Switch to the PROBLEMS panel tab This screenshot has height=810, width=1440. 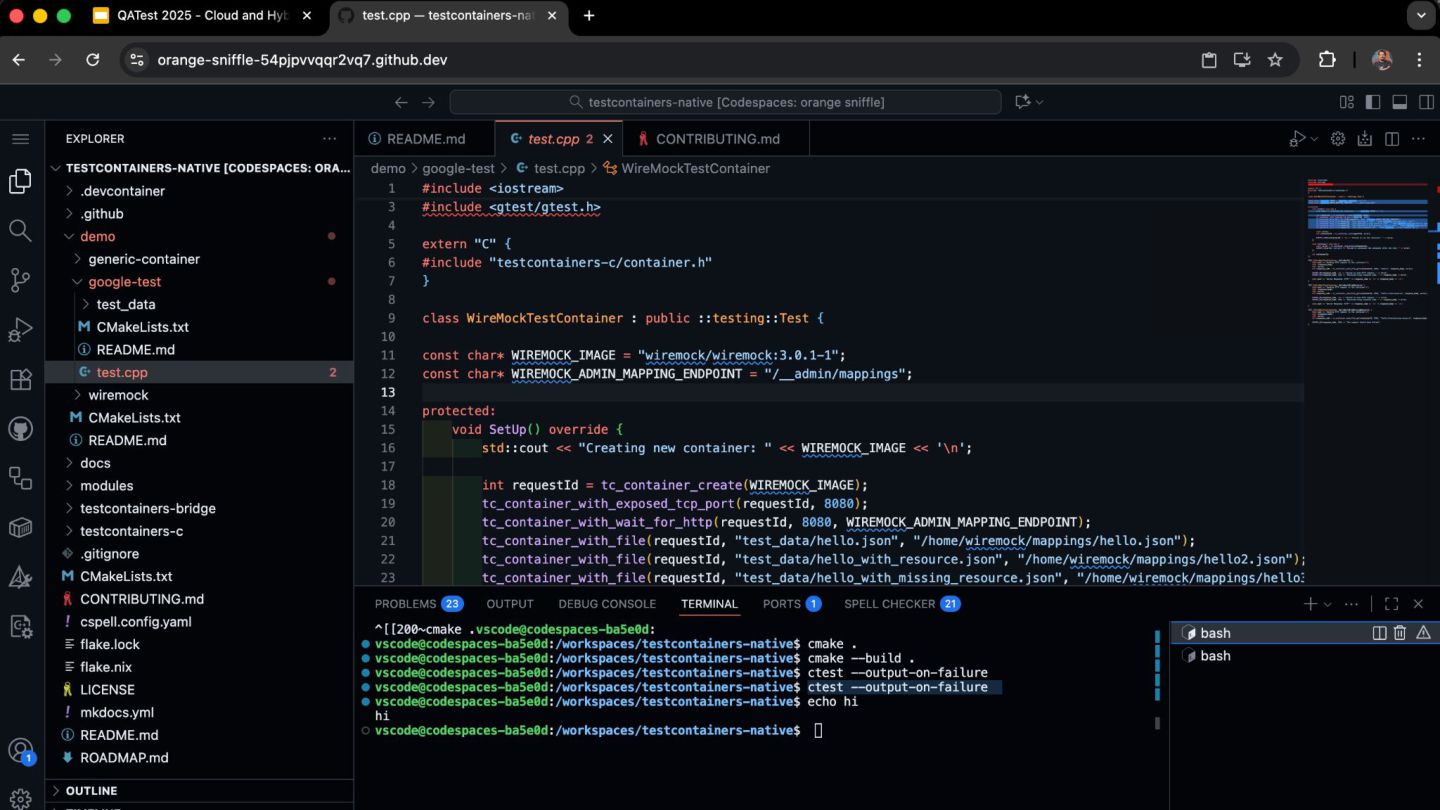click(405, 604)
